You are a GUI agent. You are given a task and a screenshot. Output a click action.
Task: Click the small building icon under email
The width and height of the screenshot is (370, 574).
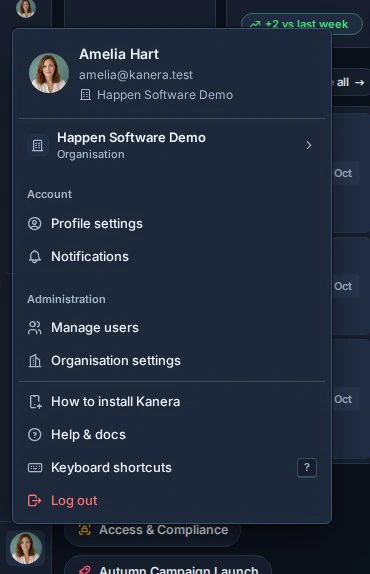[85, 95]
